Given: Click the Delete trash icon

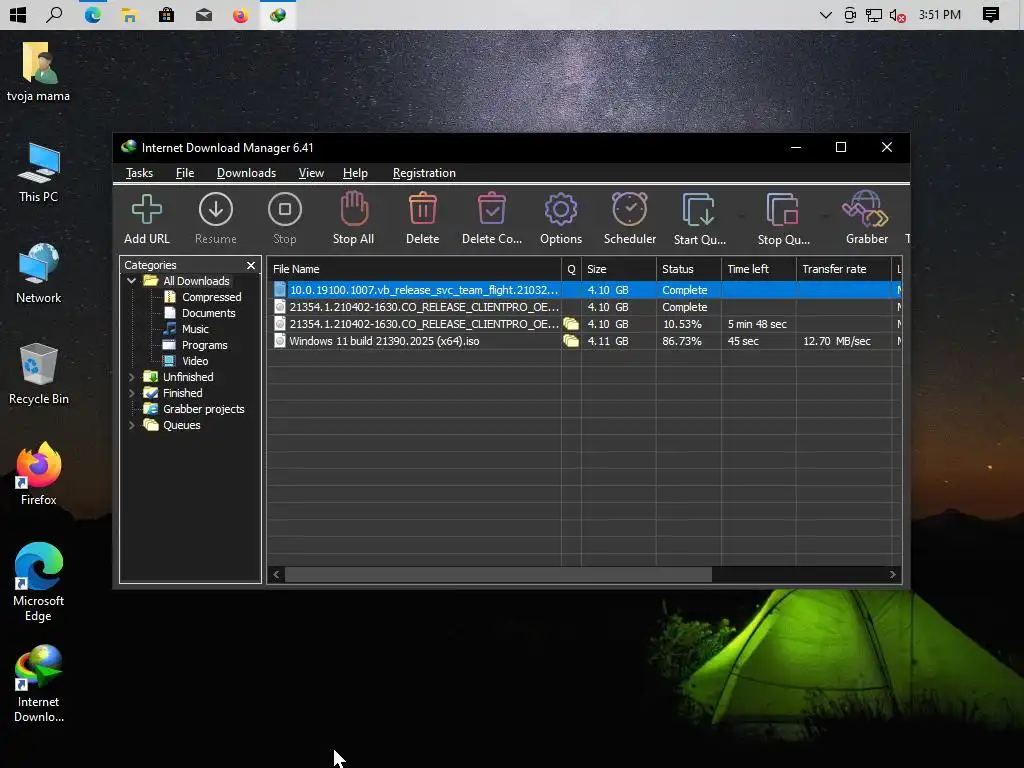Looking at the screenshot, I should [x=423, y=209].
